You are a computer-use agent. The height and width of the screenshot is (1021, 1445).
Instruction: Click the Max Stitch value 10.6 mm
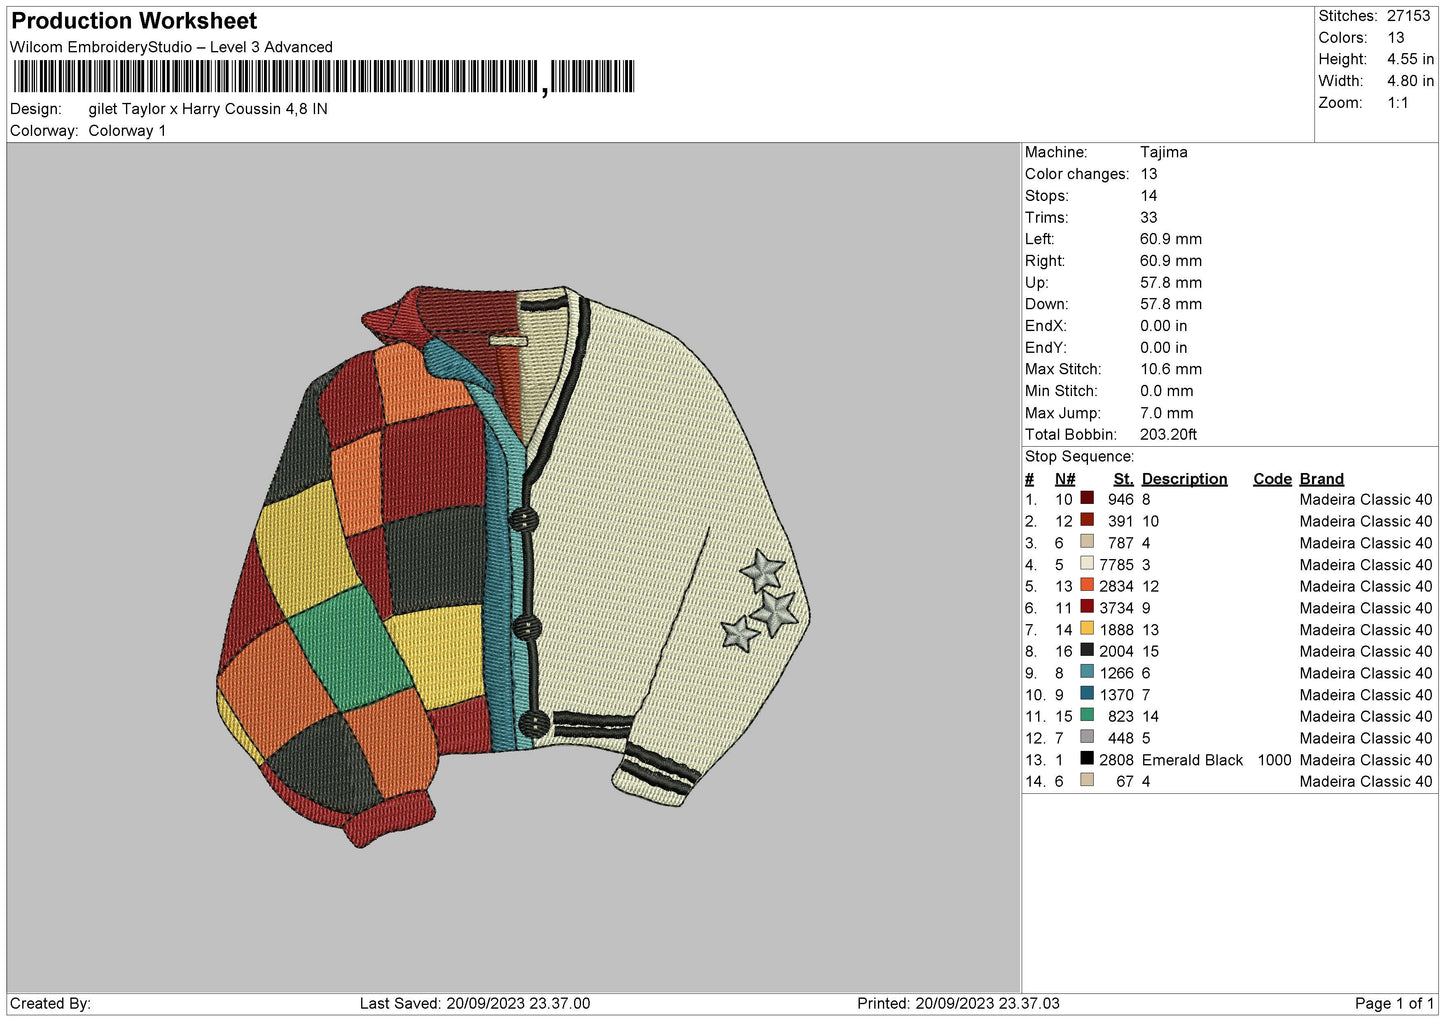pos(1171,369)
